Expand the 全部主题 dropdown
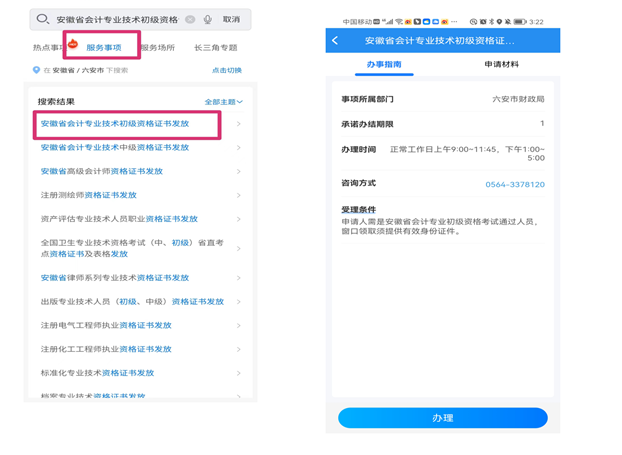Viewport: 622px width, 455px height. [224, 102]
